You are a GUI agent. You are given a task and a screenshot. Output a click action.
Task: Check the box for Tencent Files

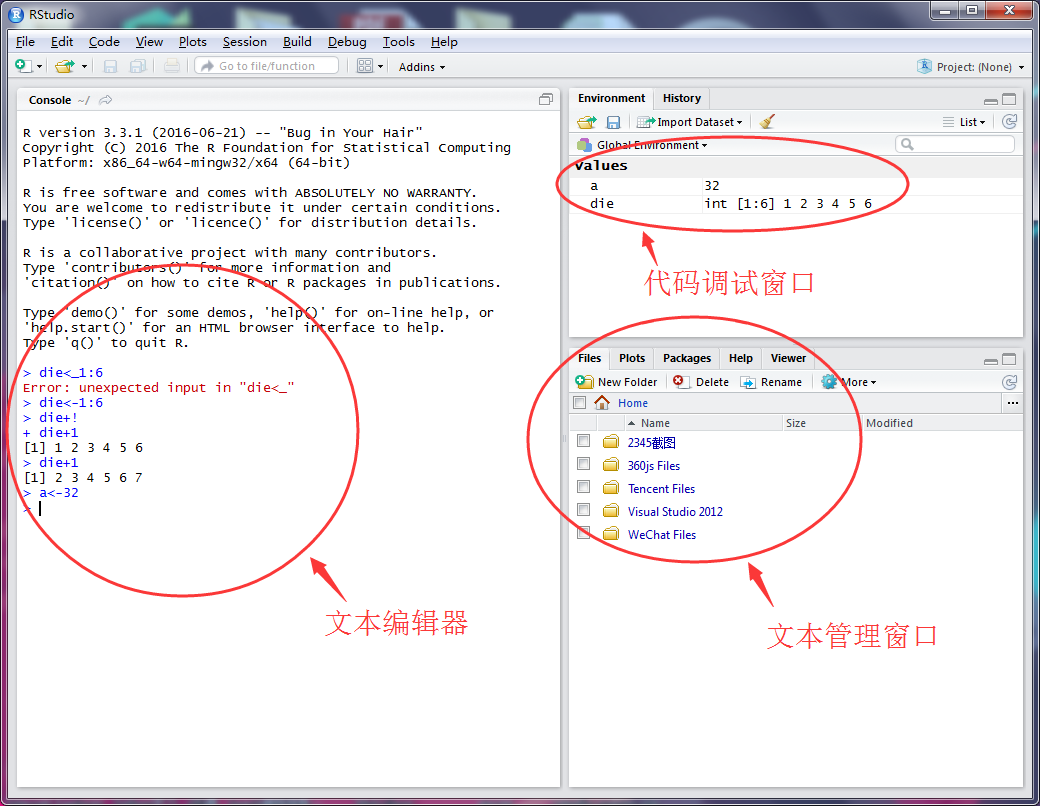(x=583, y=488)
